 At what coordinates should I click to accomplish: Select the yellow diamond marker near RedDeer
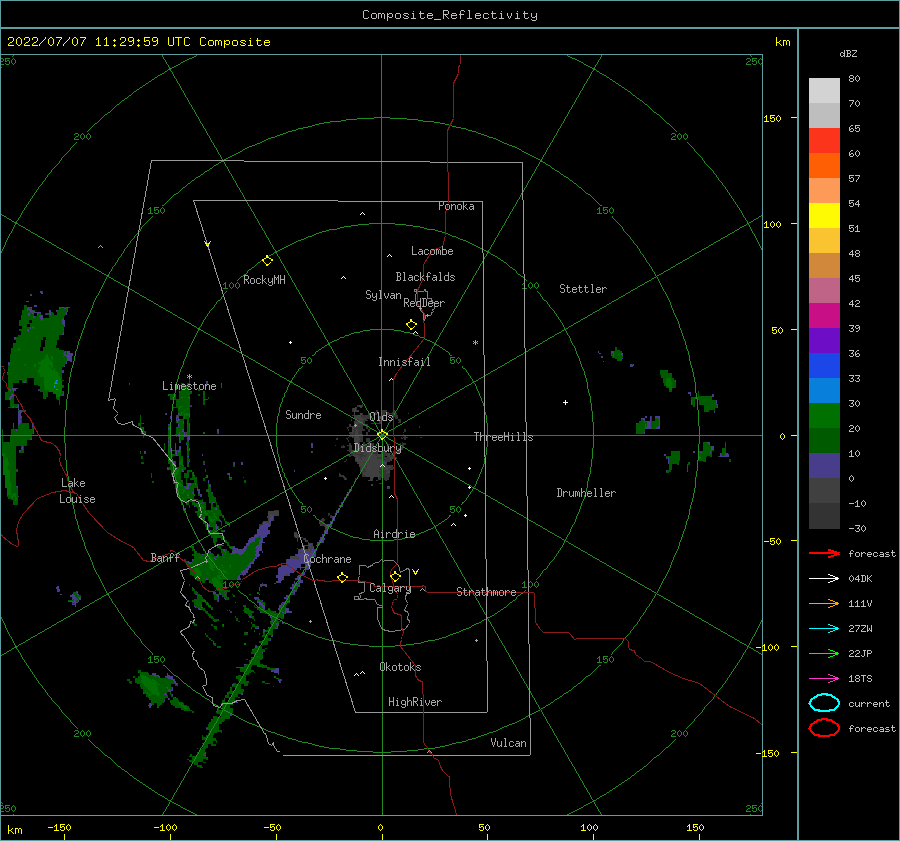[412, 324]
